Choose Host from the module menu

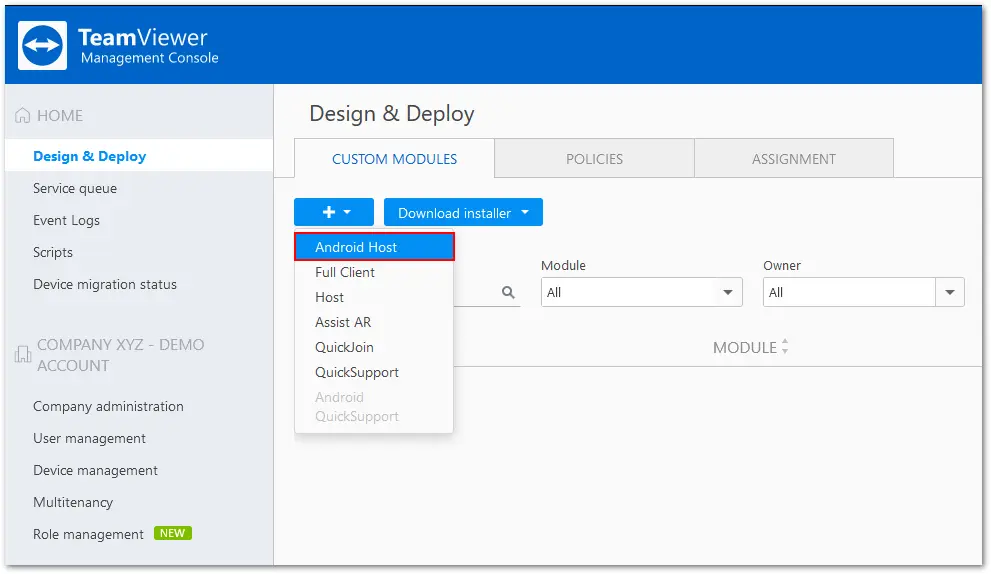(374, 297)
